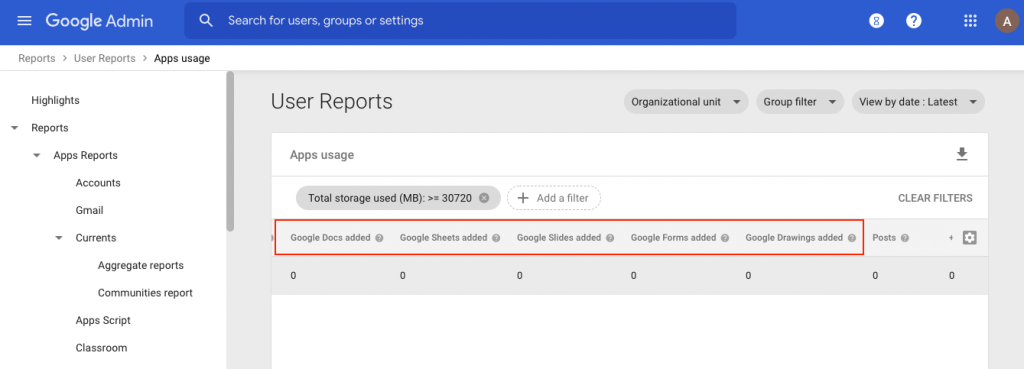Click the Add a filter button
The width and height of the screenshot is (1024, 369).
[553, 198]
